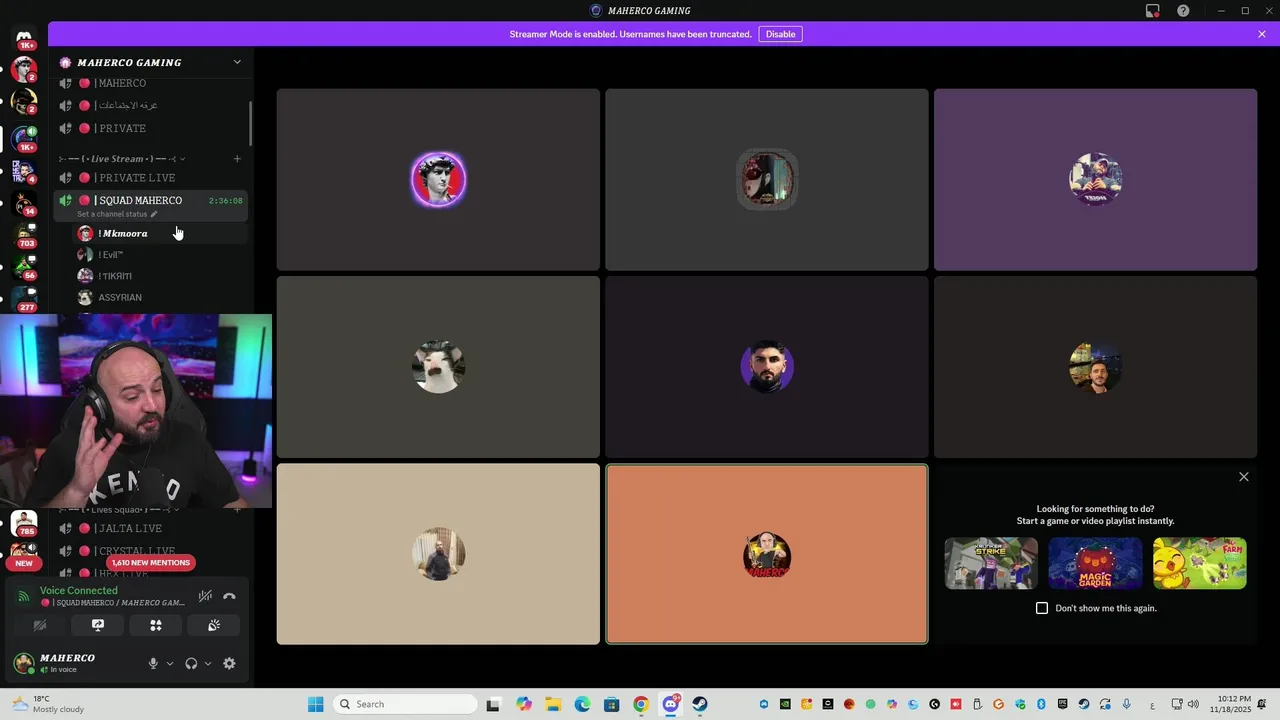Edit the Set a channel status pencil

[154, 214]
